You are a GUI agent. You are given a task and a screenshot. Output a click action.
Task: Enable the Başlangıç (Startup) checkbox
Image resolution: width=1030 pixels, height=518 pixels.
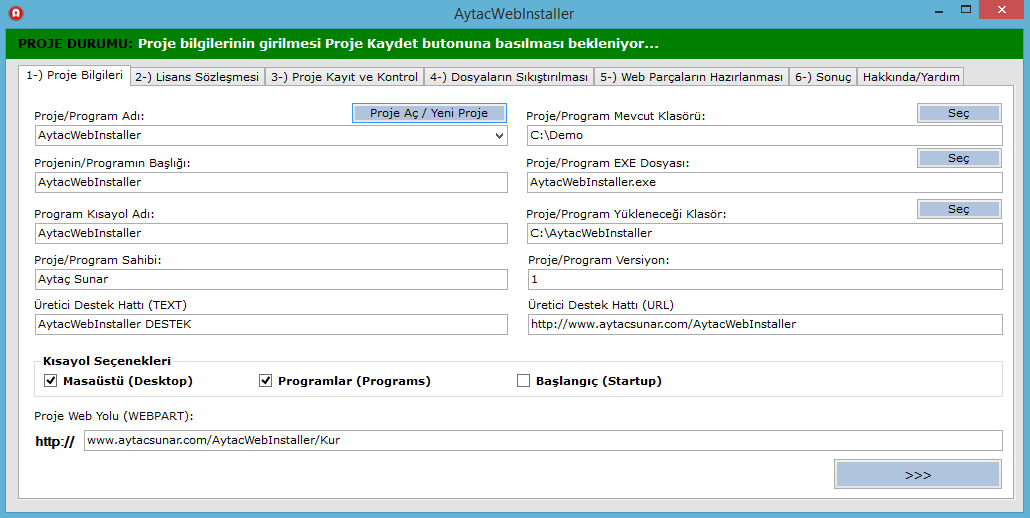523,381
